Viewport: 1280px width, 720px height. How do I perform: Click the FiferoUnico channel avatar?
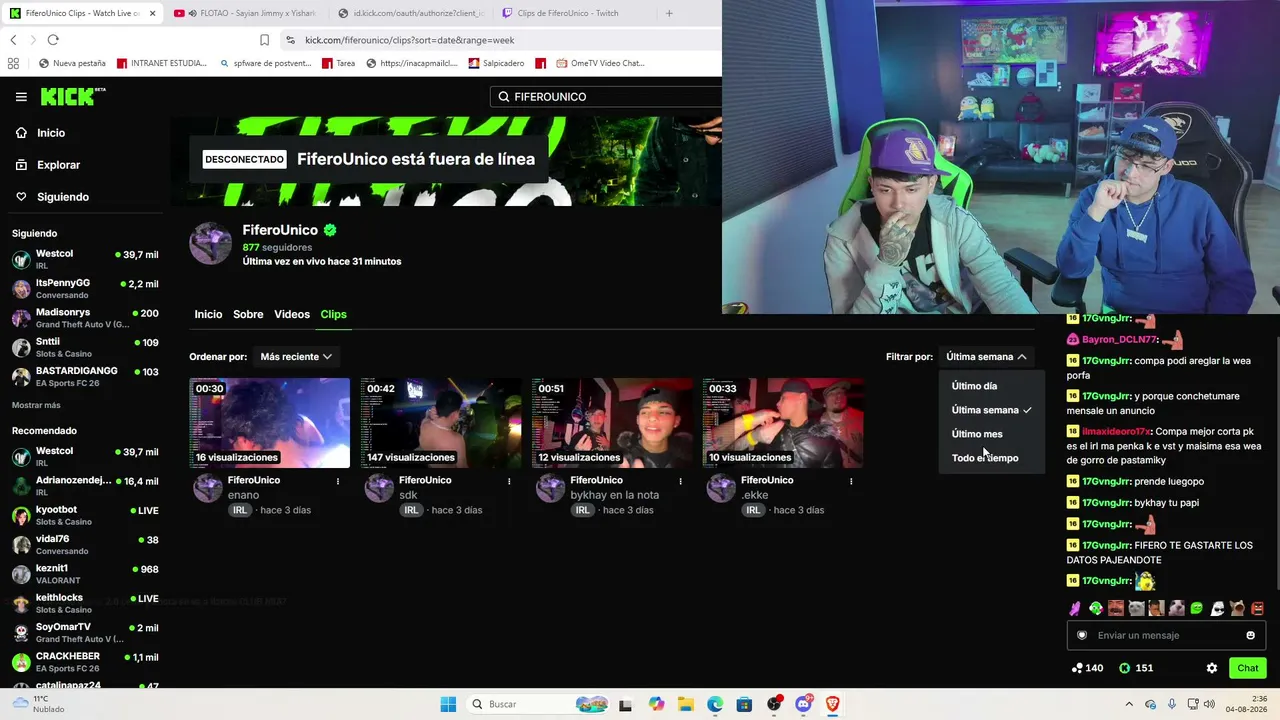[211, 243]
